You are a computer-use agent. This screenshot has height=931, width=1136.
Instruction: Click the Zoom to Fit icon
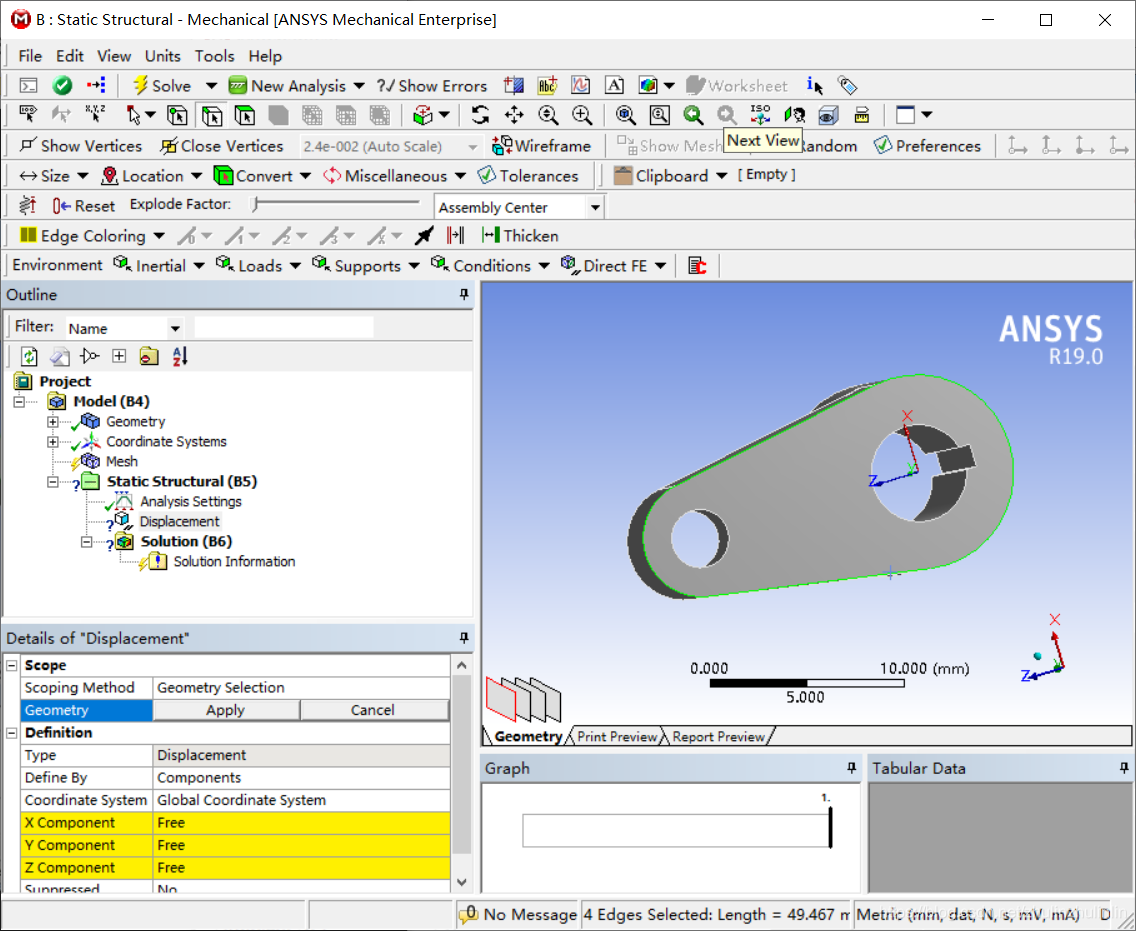(x=625, y=115)
